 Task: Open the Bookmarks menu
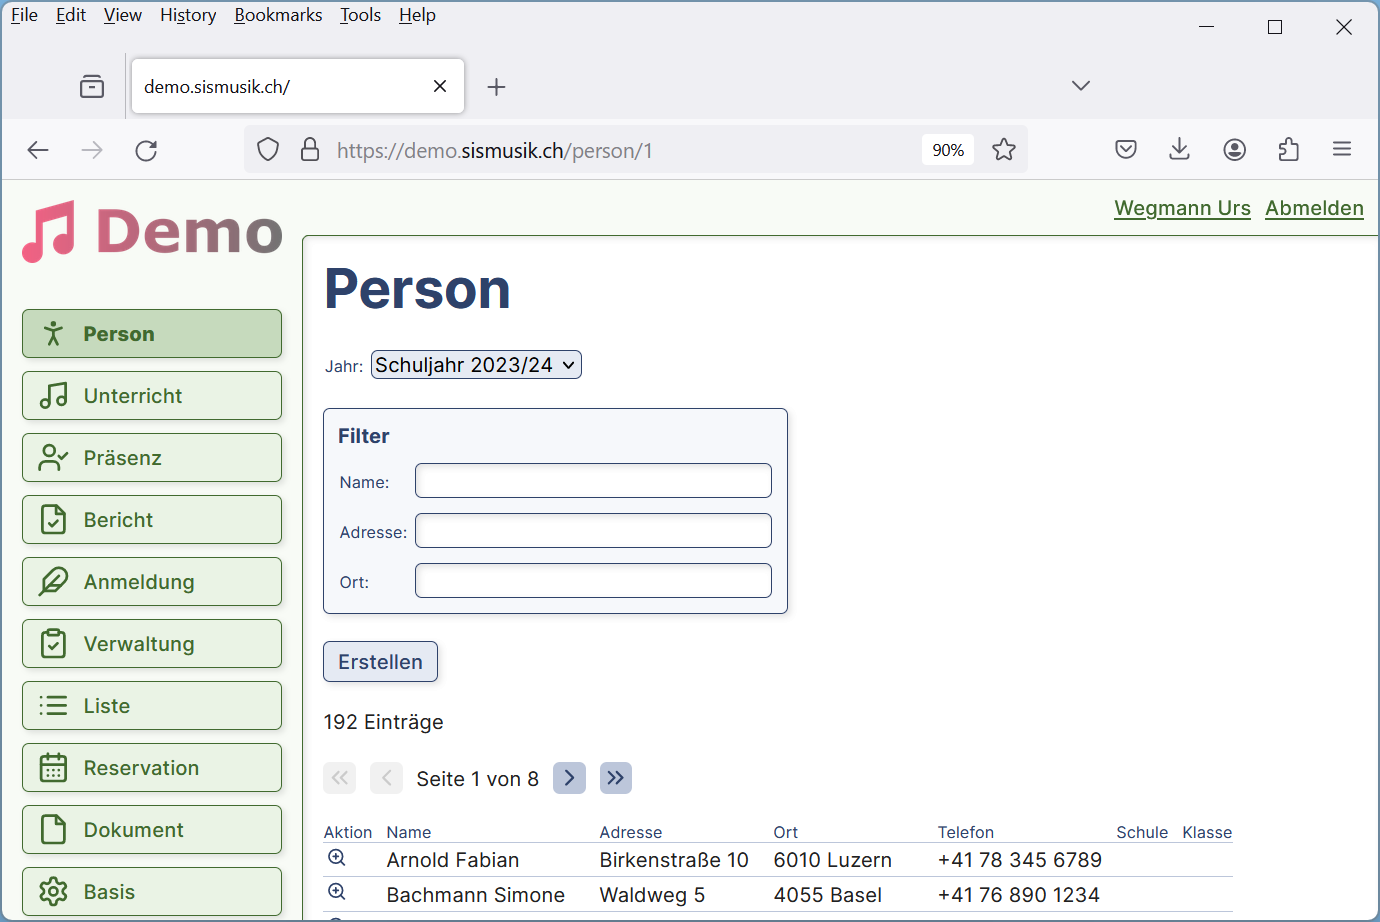pos(278,15)
